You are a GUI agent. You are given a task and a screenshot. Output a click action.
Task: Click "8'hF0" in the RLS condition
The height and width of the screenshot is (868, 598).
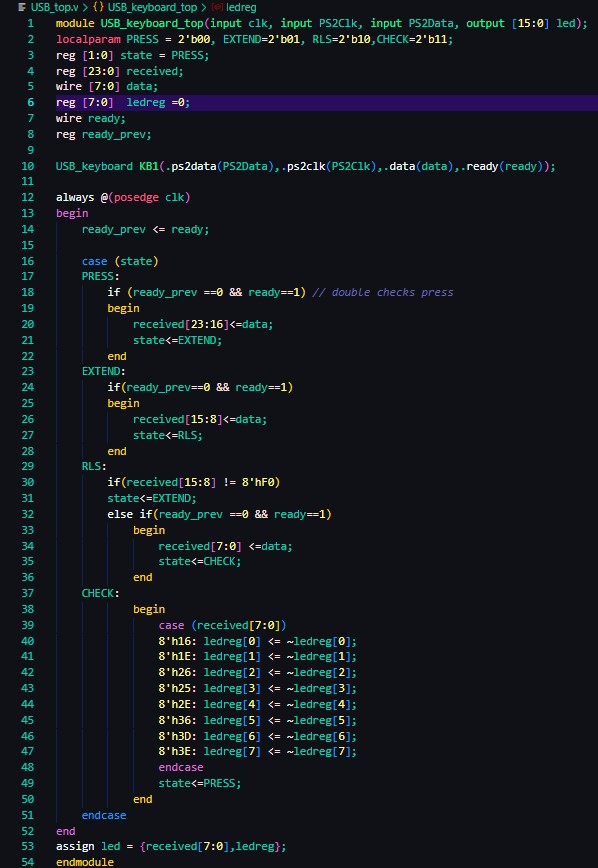(258, 482)
